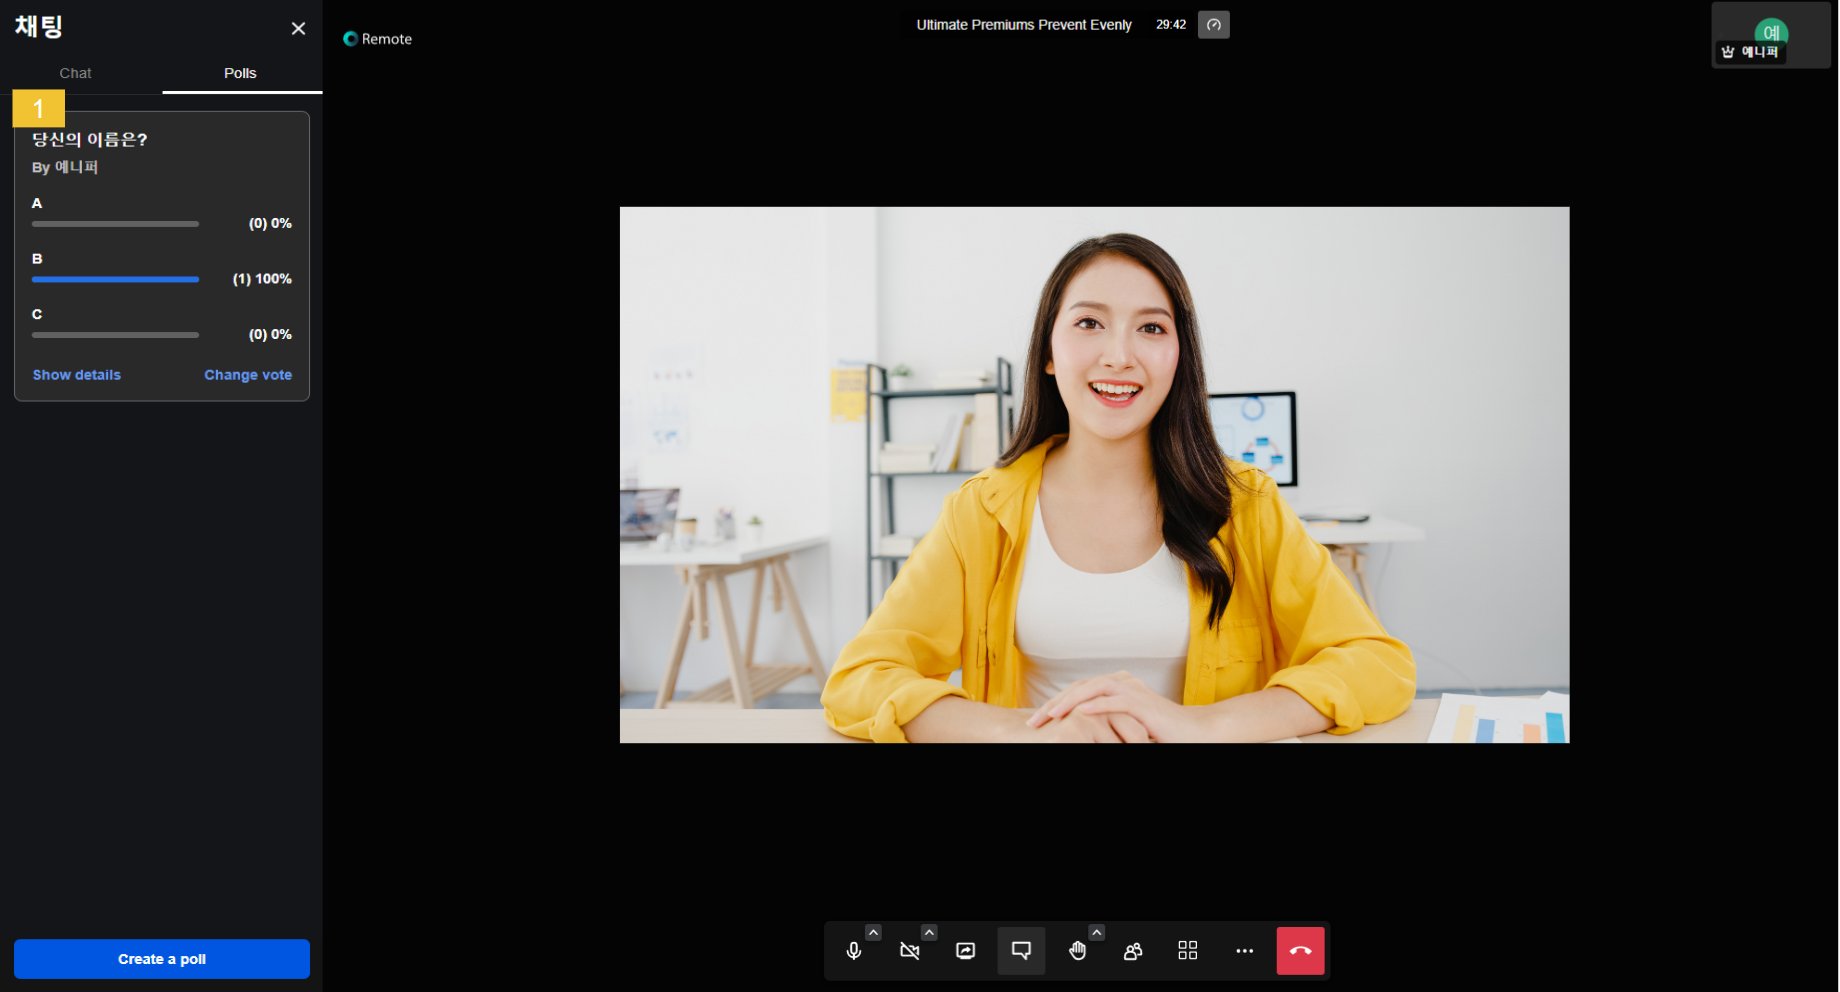Viewport: 1840px width, 992px height.
Task: Hang up the call
Action: [1300, 951]
